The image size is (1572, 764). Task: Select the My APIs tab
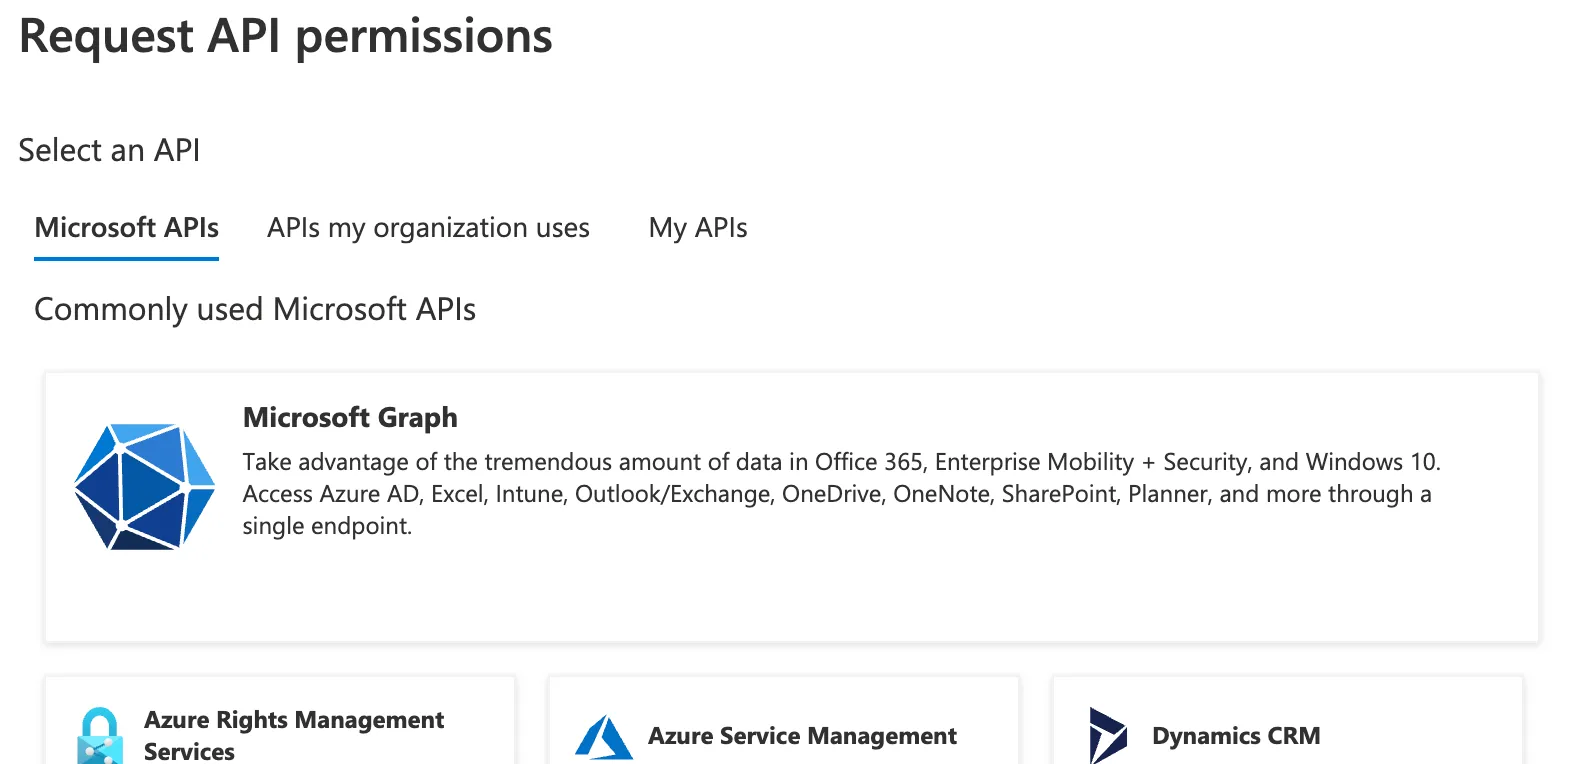pyautogui.click(x=698, y=228)
